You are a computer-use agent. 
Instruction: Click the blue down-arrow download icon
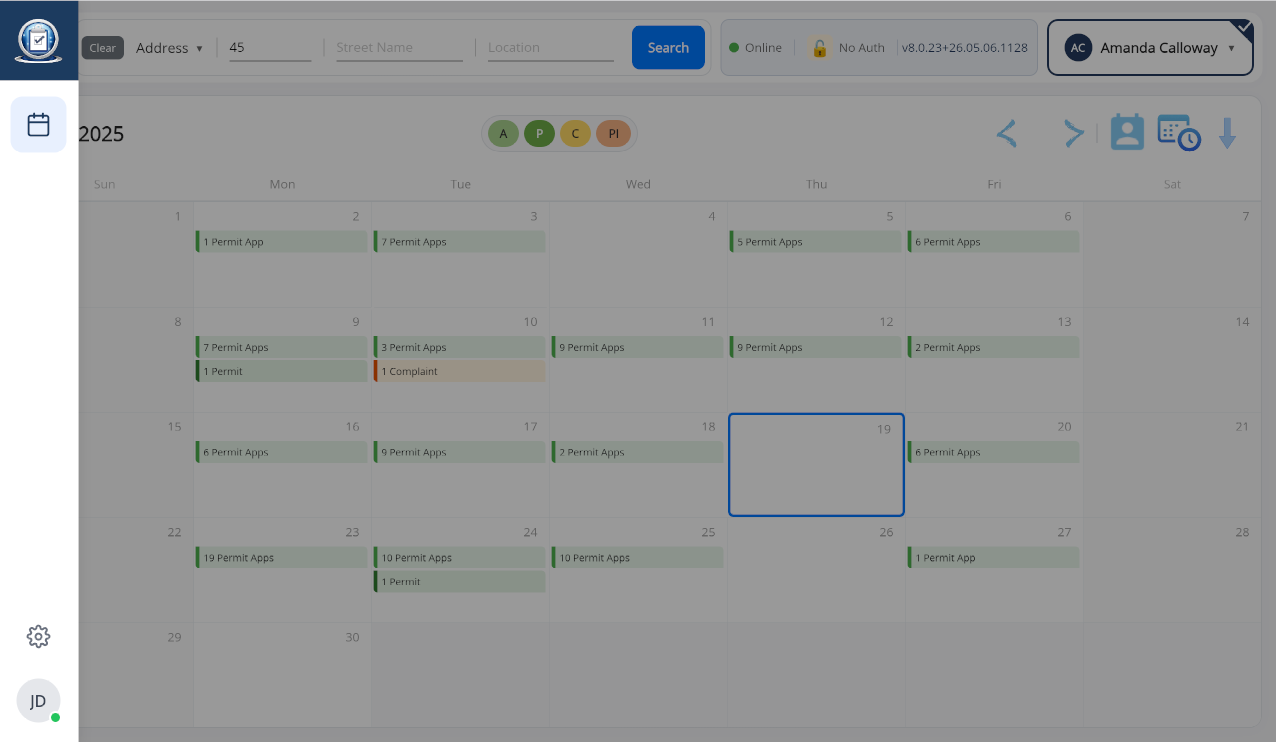pos(1228,134)
